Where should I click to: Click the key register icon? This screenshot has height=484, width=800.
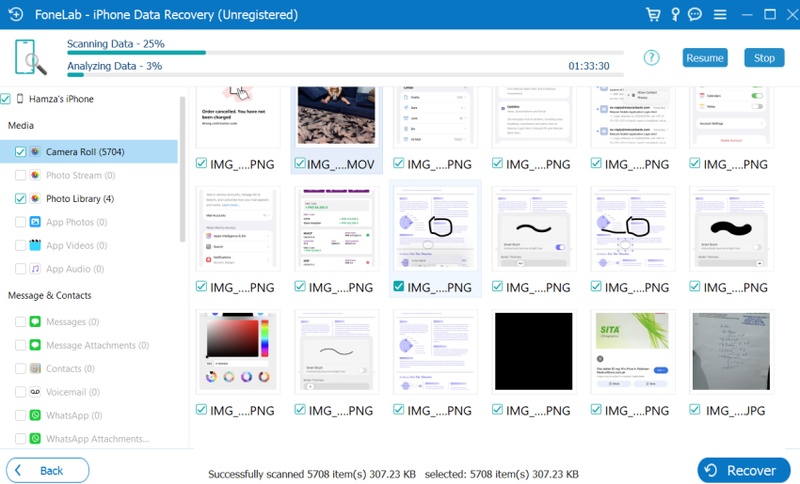tap(675, 14)
